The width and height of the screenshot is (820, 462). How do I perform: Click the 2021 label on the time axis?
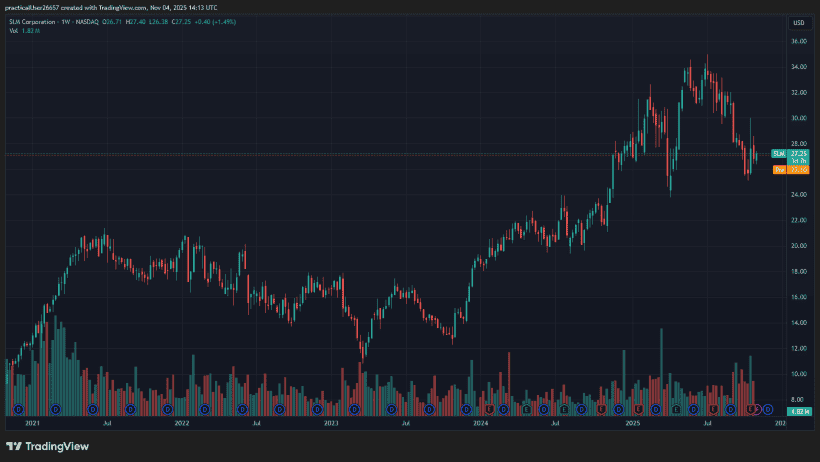pos(31,424)
